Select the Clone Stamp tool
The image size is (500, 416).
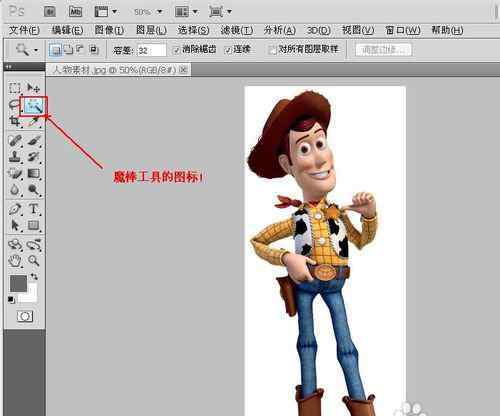pos(15,157)
